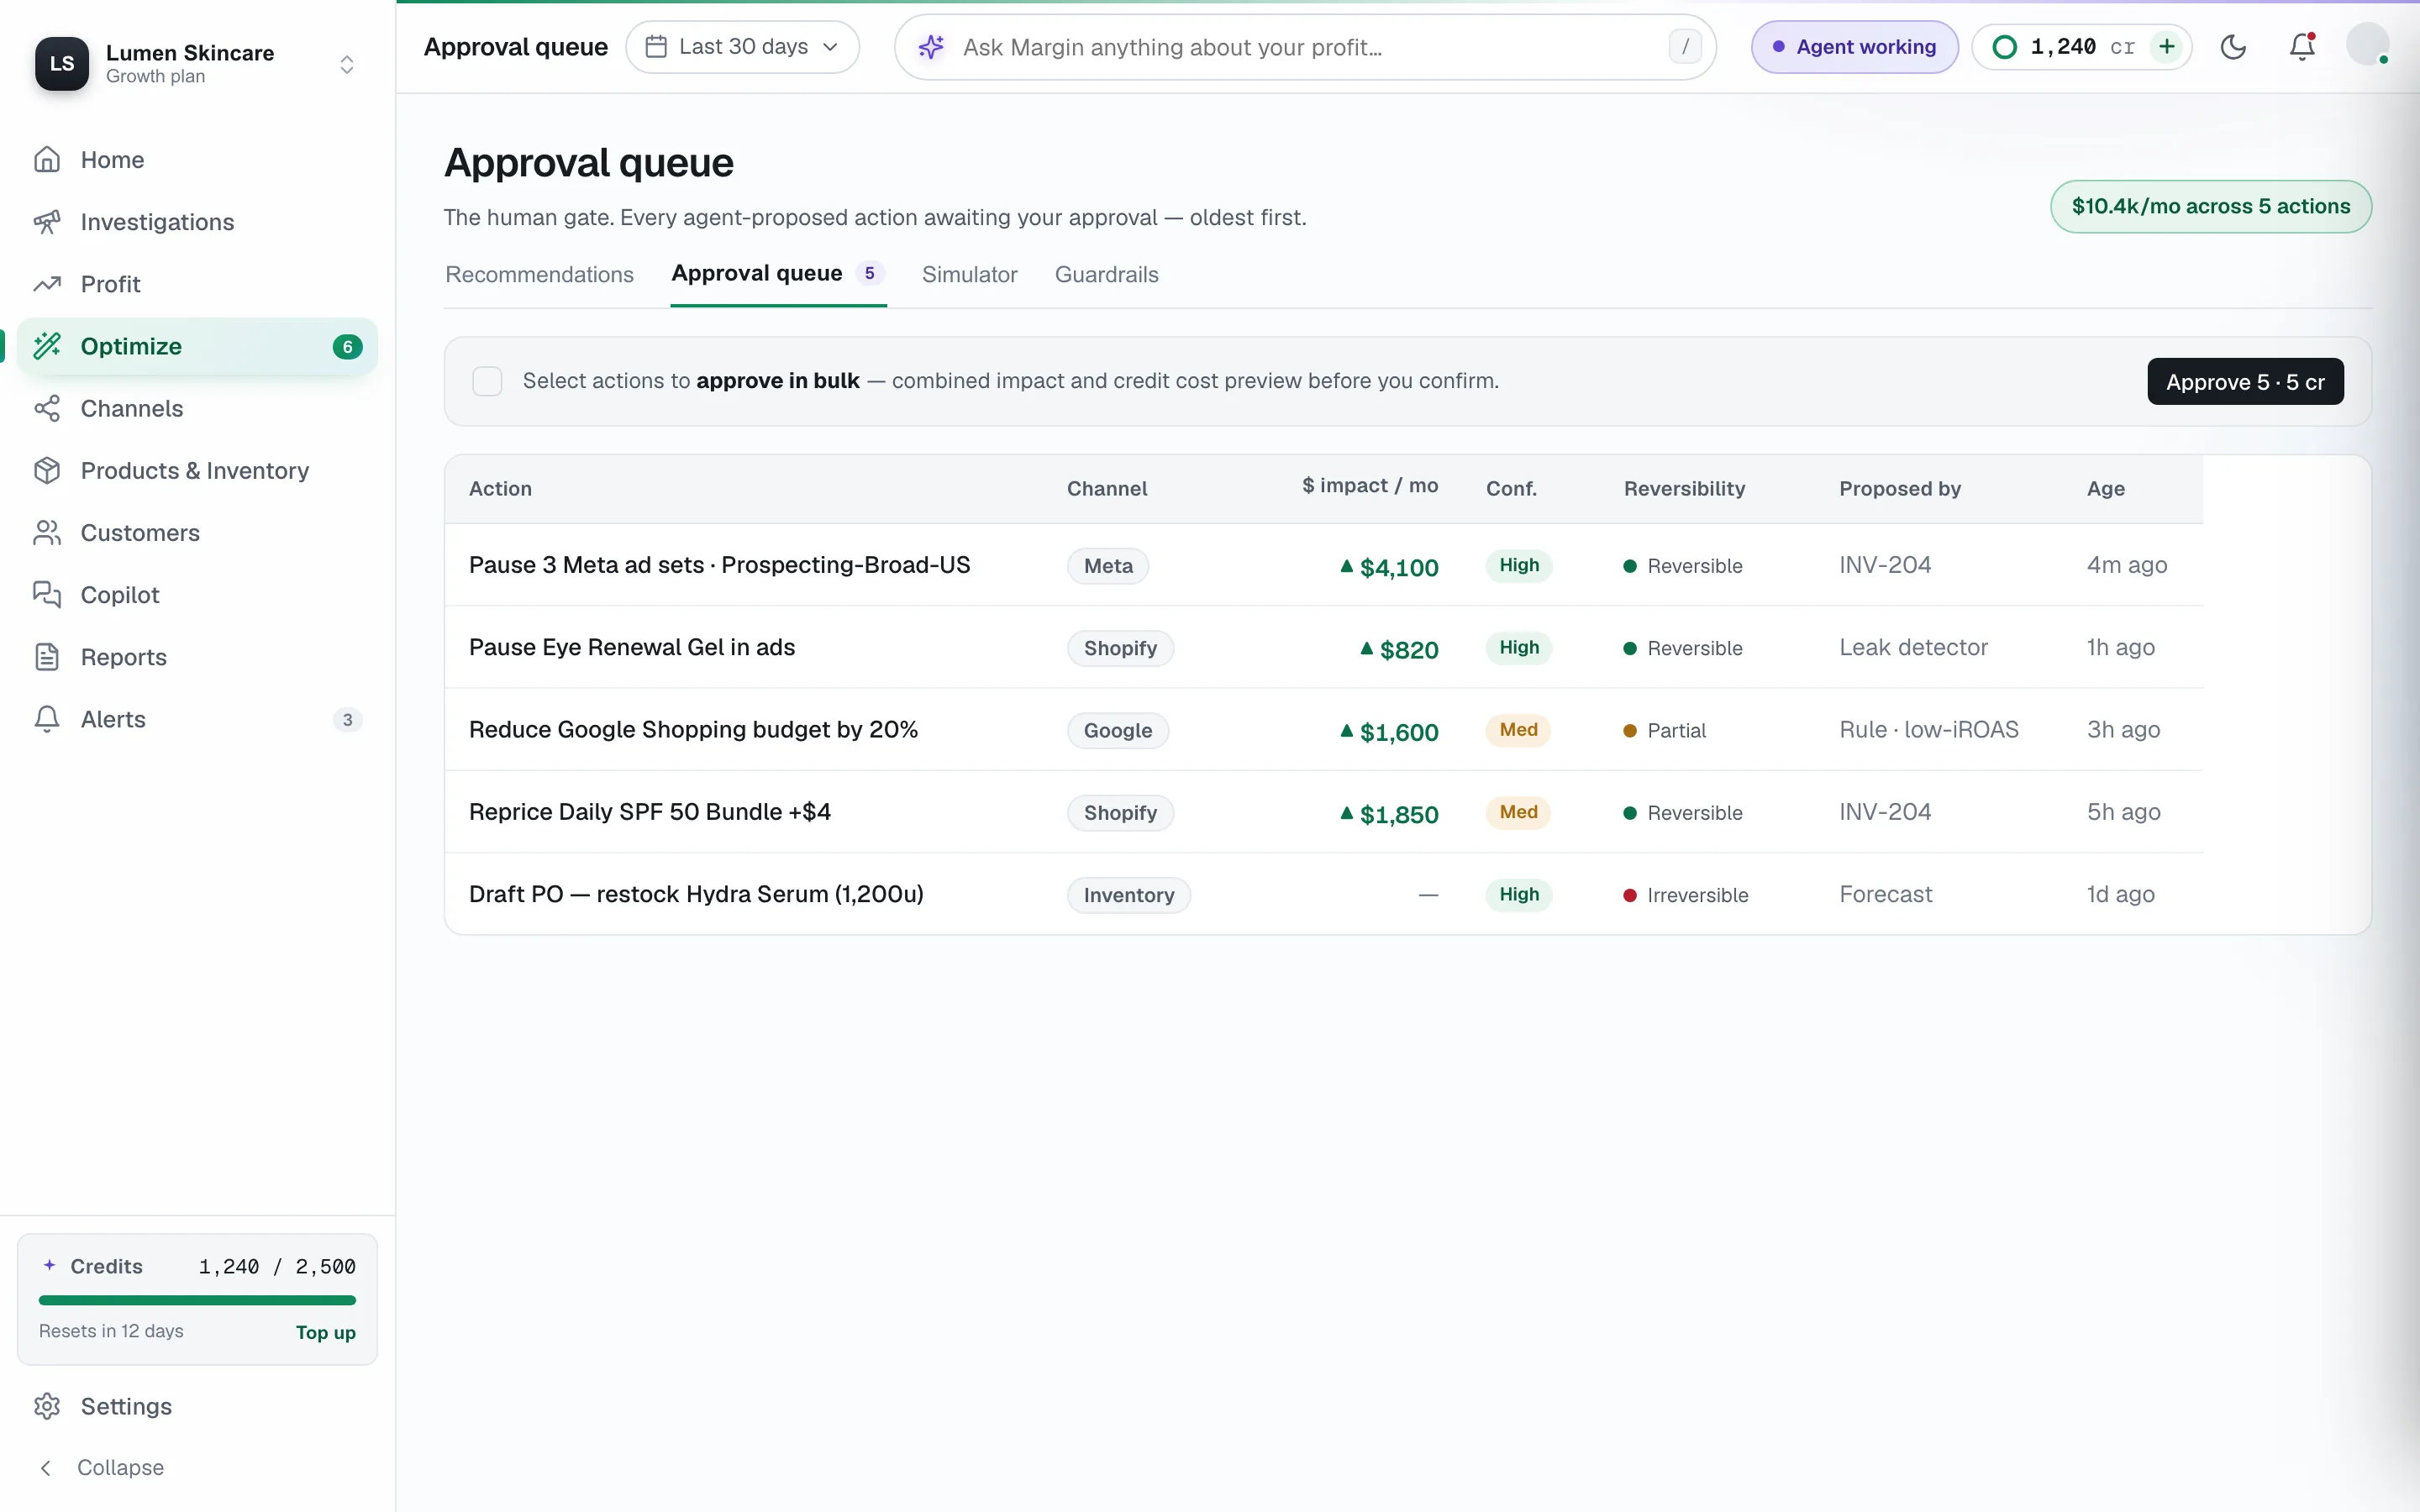
Task: Open the Guardrails tab
Action: (1106, 274)
